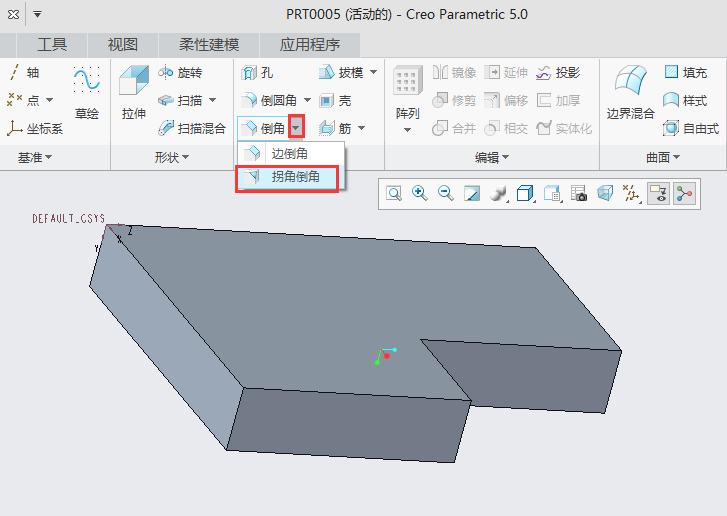The height and width of the screenshot is (516, 727).
Task: Open saved orientations box icon
Action: point(525,193)
